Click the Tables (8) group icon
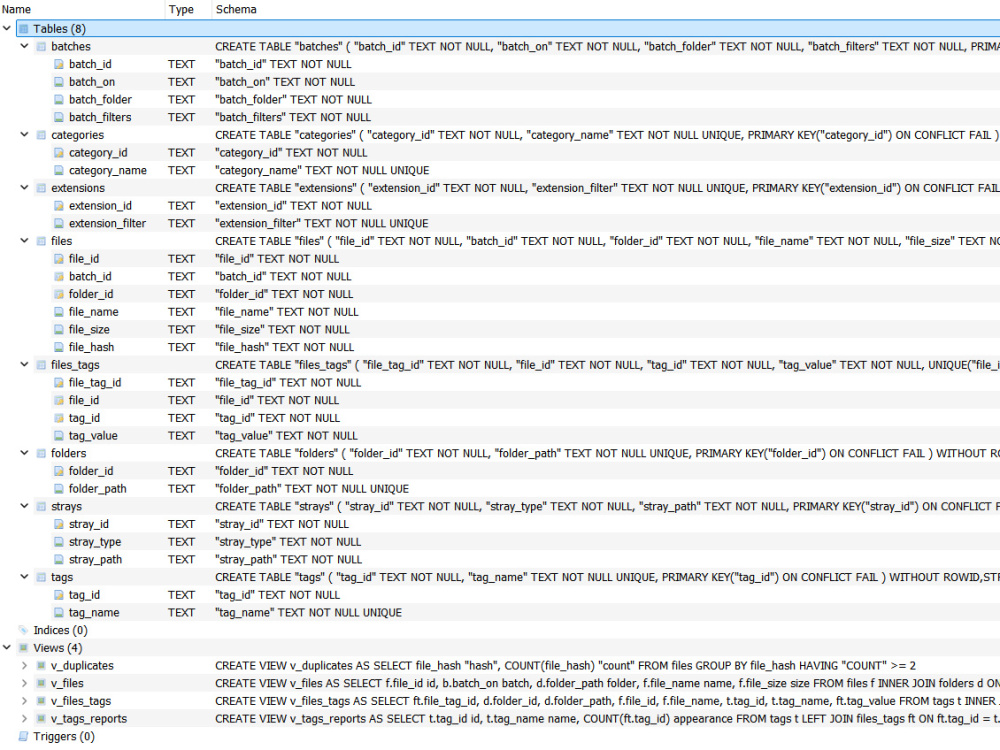This screenshot has height=750, width=1000. point(24,29)
